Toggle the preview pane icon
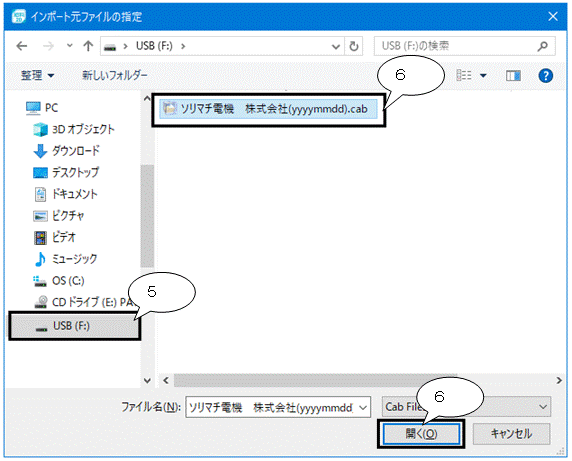 coord(513,75)
